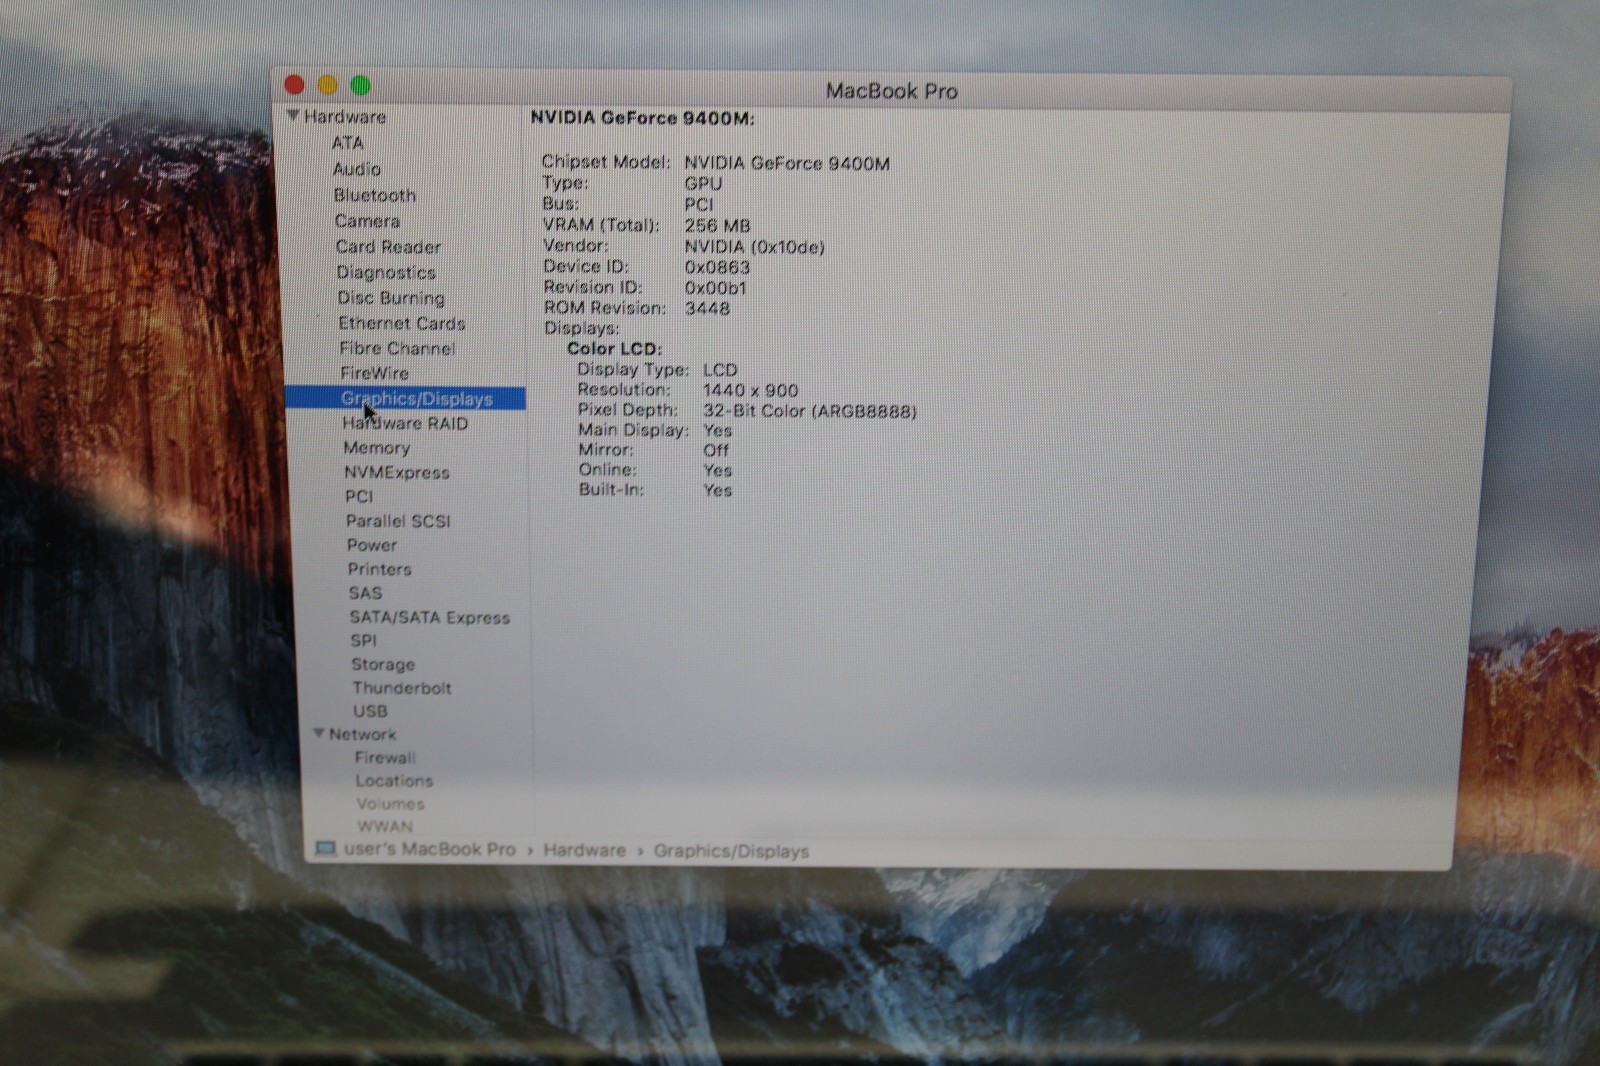Screen dimensions: 1600x1066
Task: Click the MacBook Pro window title
Action: [x=892, y=91]
